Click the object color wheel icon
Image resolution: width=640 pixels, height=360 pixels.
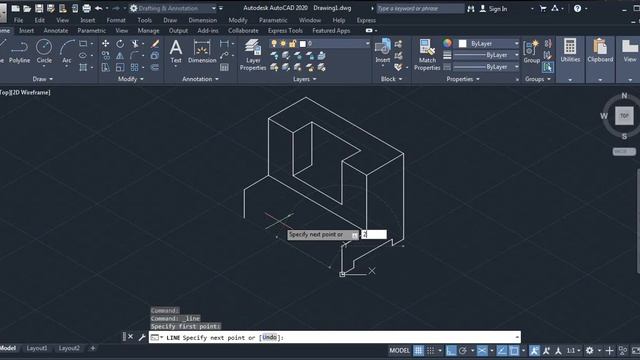447,43
